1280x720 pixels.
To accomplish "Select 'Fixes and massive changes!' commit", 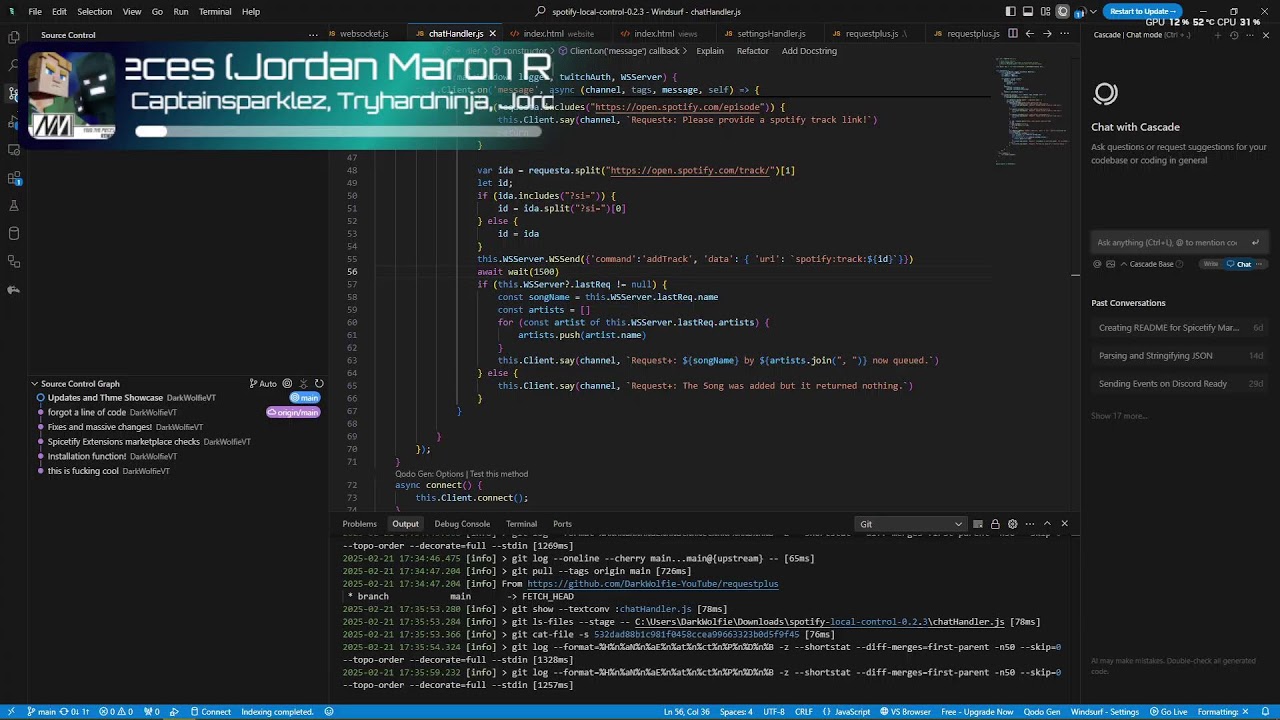I will (100, 427).
